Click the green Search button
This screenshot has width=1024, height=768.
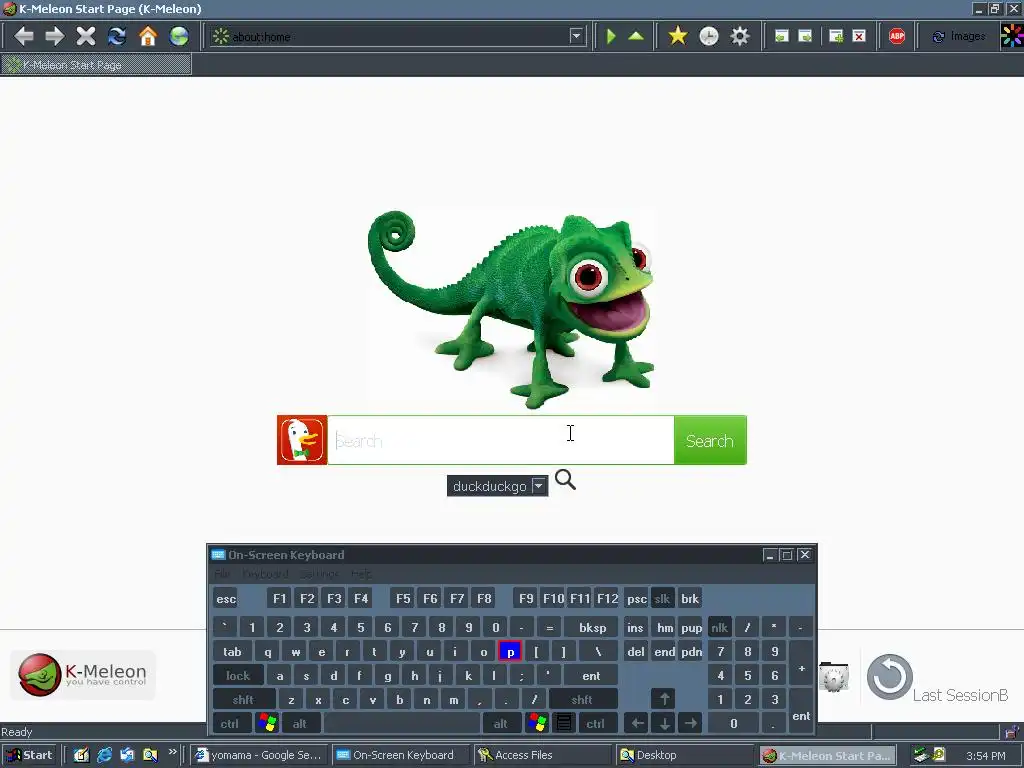coord(710,440)
